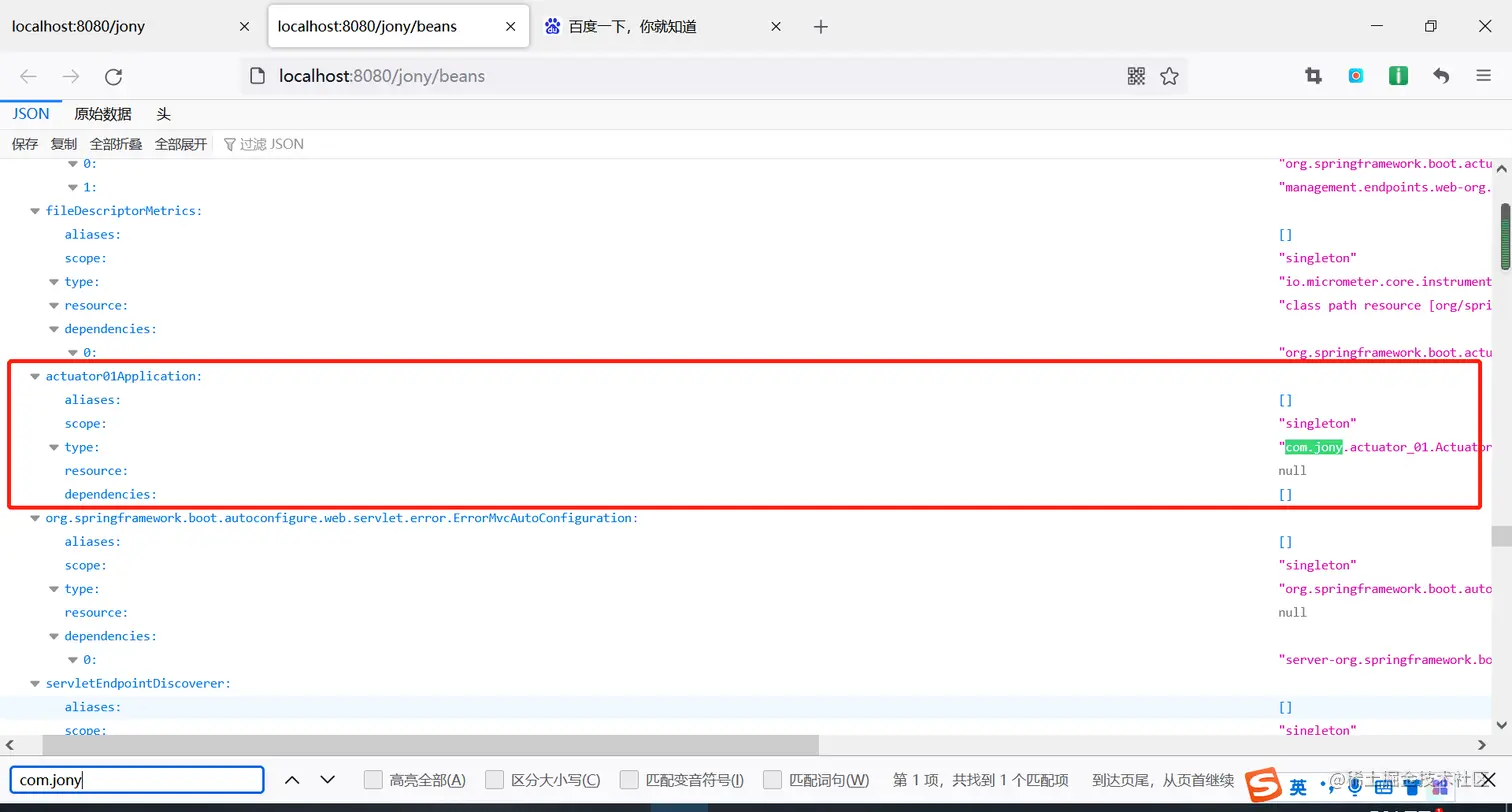This screenshot has width=1512, height=812.
Task: Click the filter funnel icon beside 过滤 JSON
Action: coord(230,144)
